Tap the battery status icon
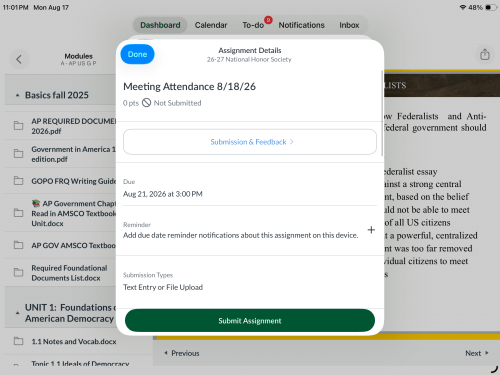500x375 pixels. tap(492, 7)
